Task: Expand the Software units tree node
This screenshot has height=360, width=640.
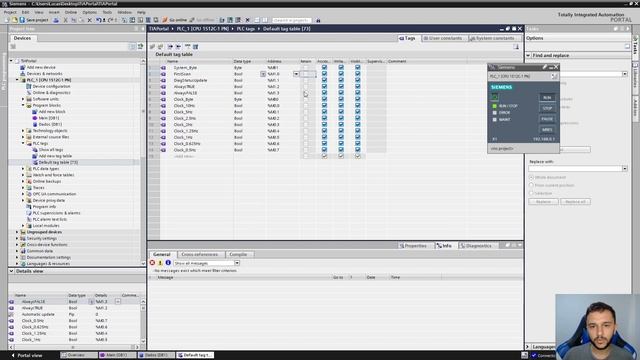Action: [23, 99]
